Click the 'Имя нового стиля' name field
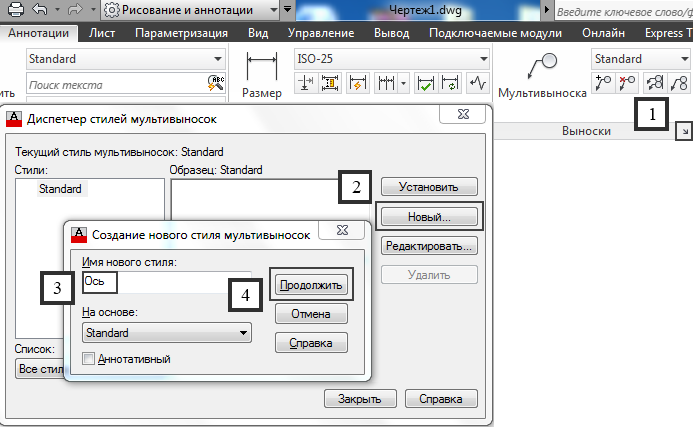Image resolution: width=694 pixels, height=428 pixels. point(167,282)
